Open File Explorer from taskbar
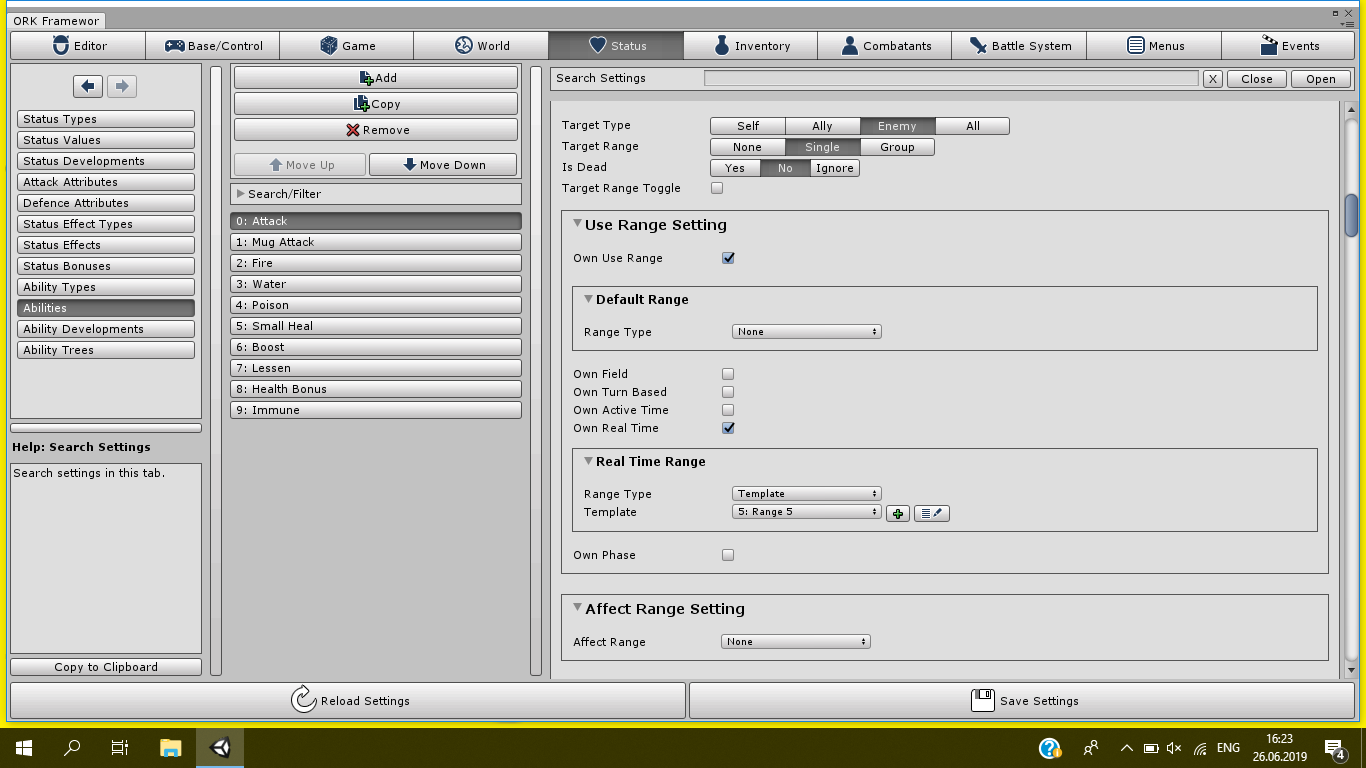1366x768 pixels. click(x=171, y=748)
